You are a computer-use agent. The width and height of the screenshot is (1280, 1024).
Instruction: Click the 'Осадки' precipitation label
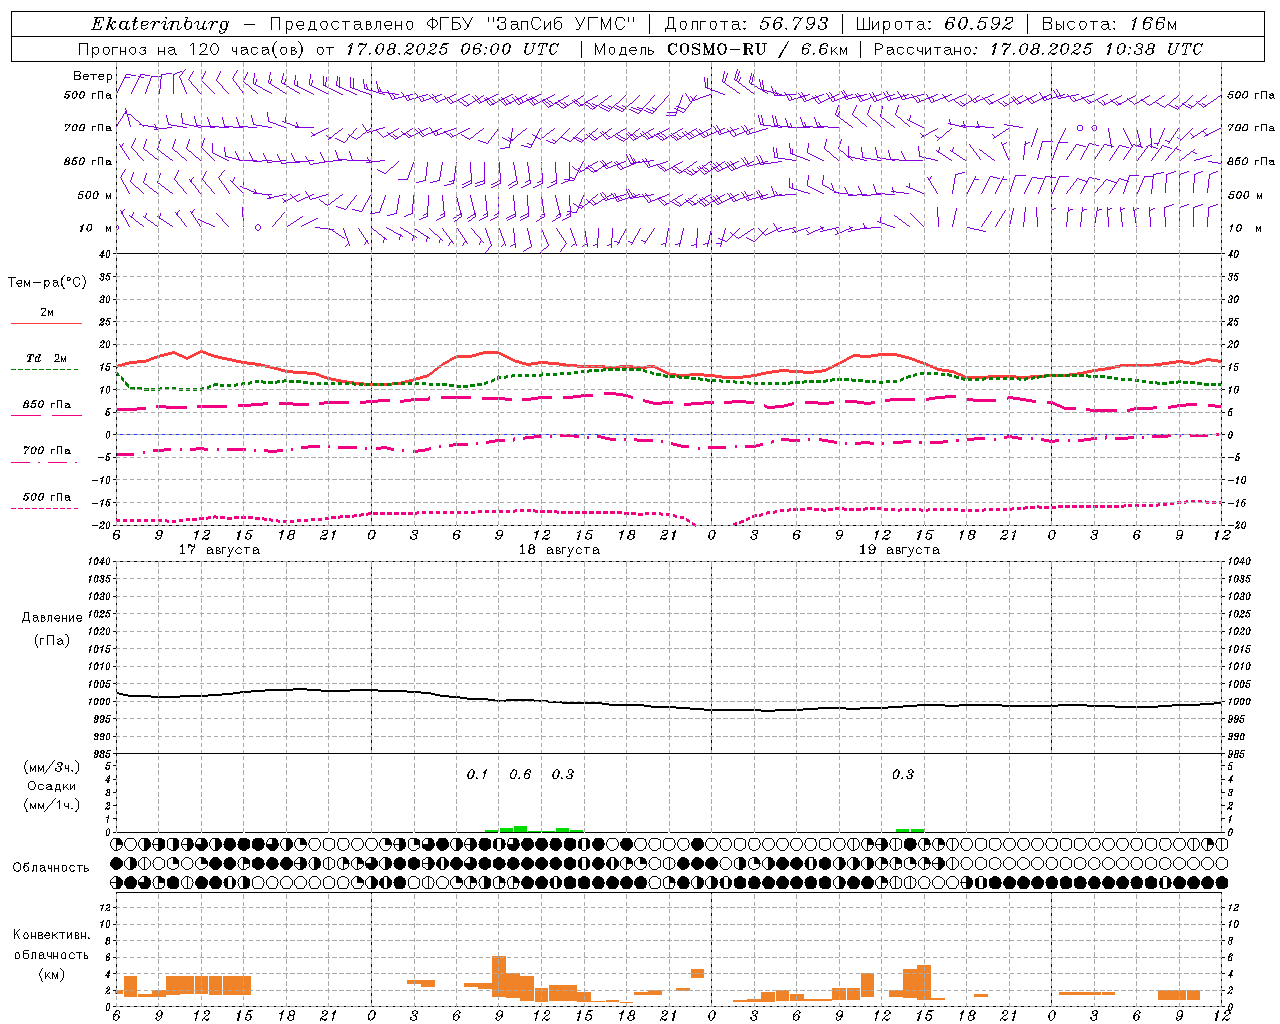(52, 786)
